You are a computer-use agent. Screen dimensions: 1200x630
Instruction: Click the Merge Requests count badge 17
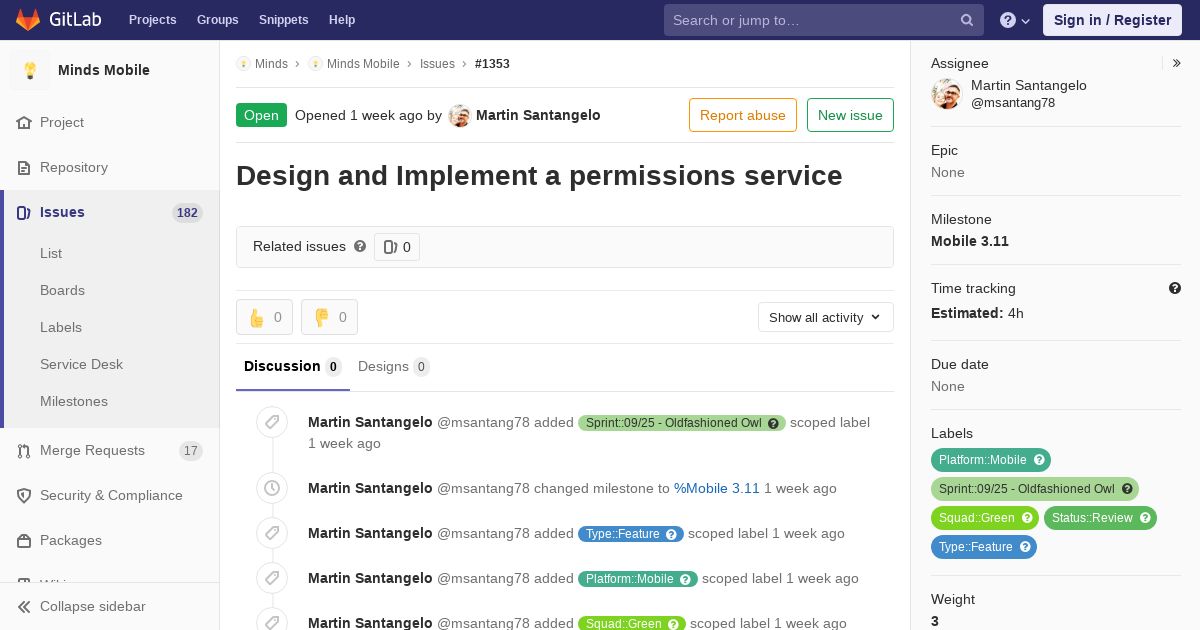point(191,451)
